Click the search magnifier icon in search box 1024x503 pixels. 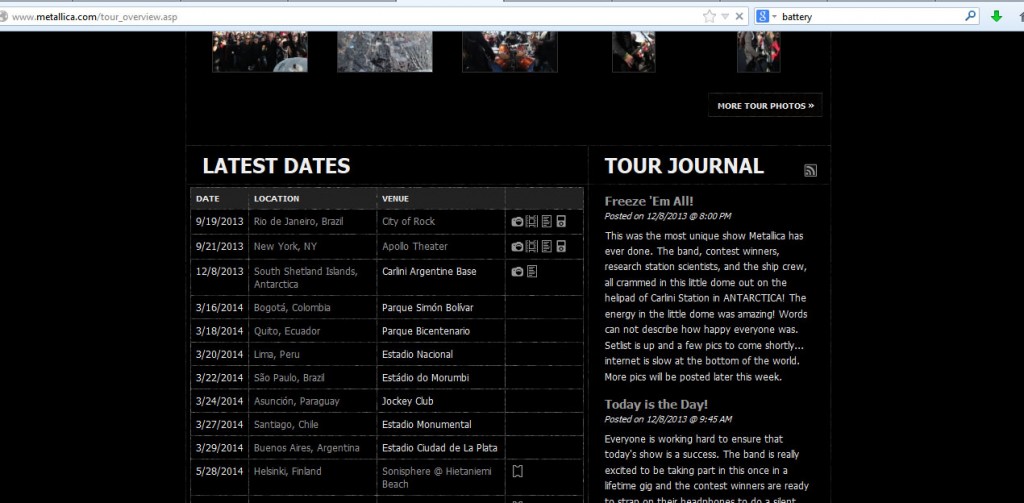[970, 16]
